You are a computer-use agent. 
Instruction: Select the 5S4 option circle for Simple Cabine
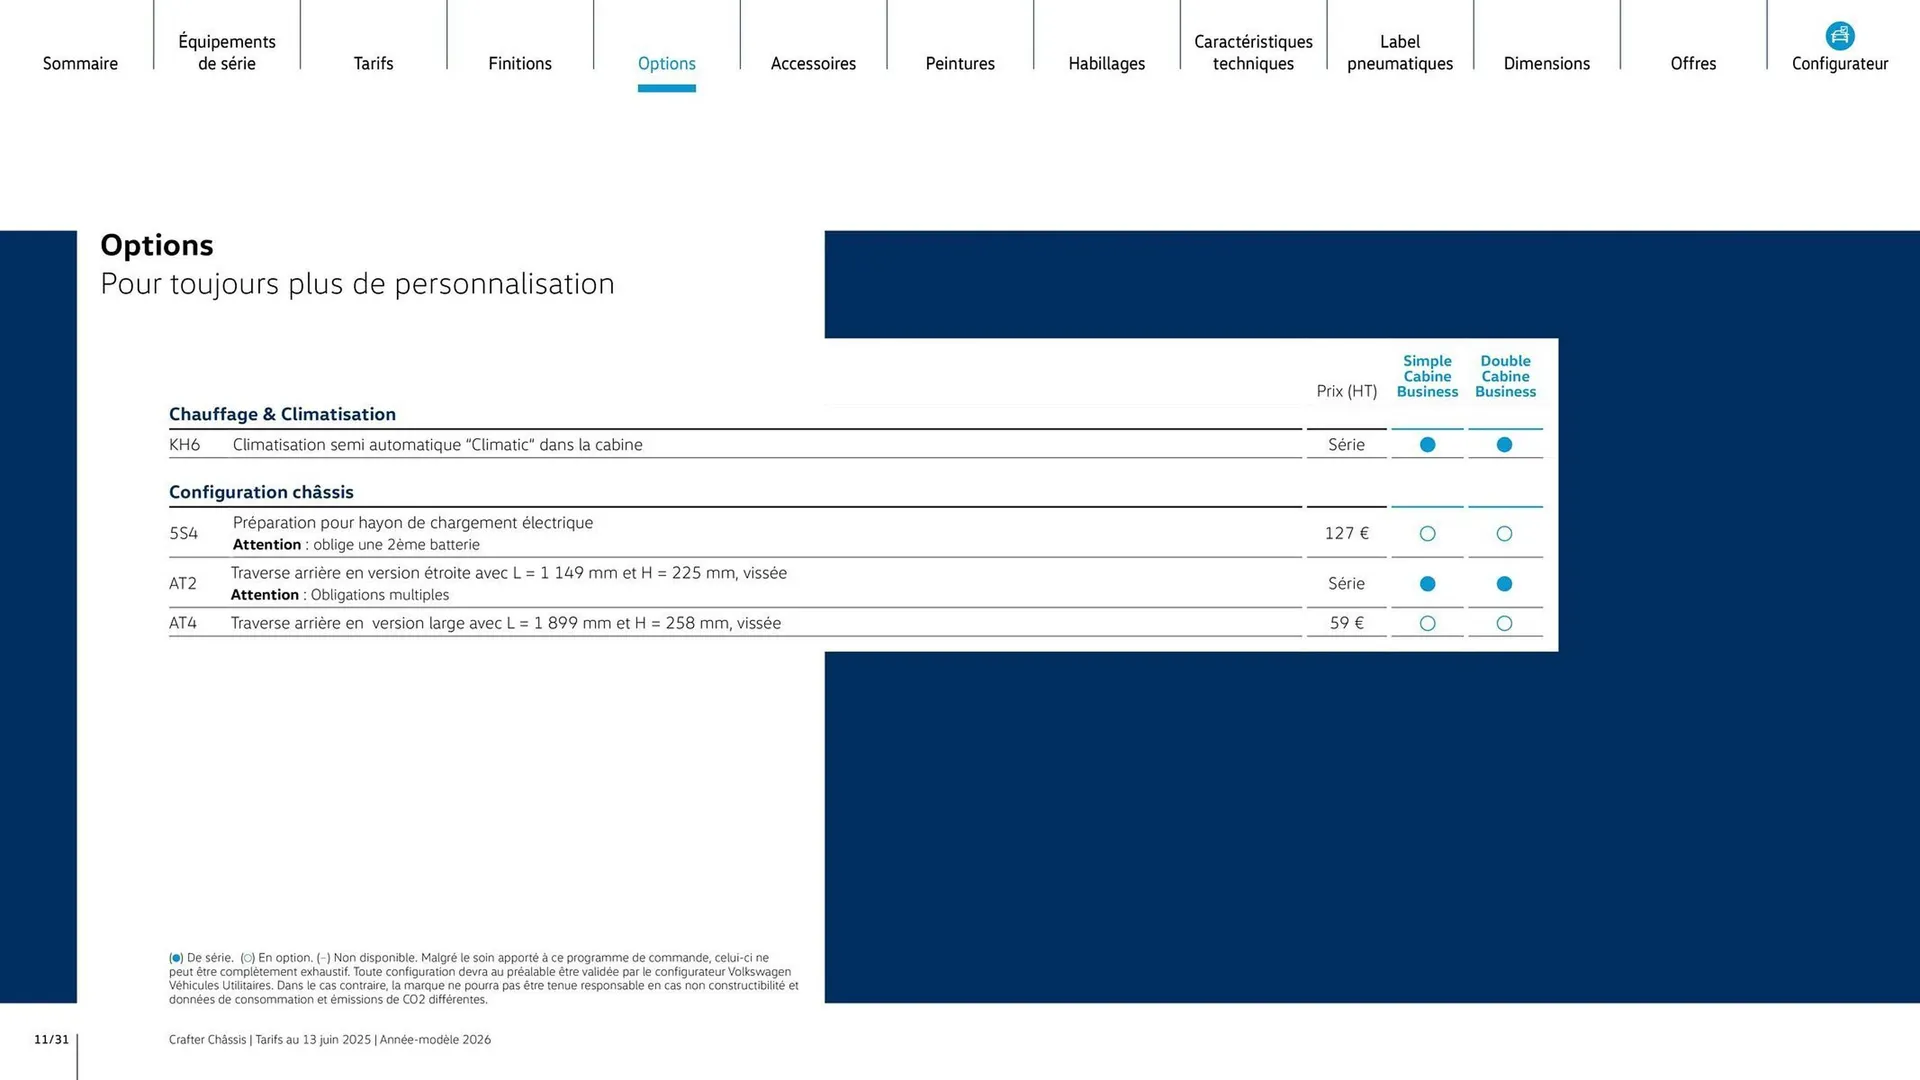[1427, 533]
